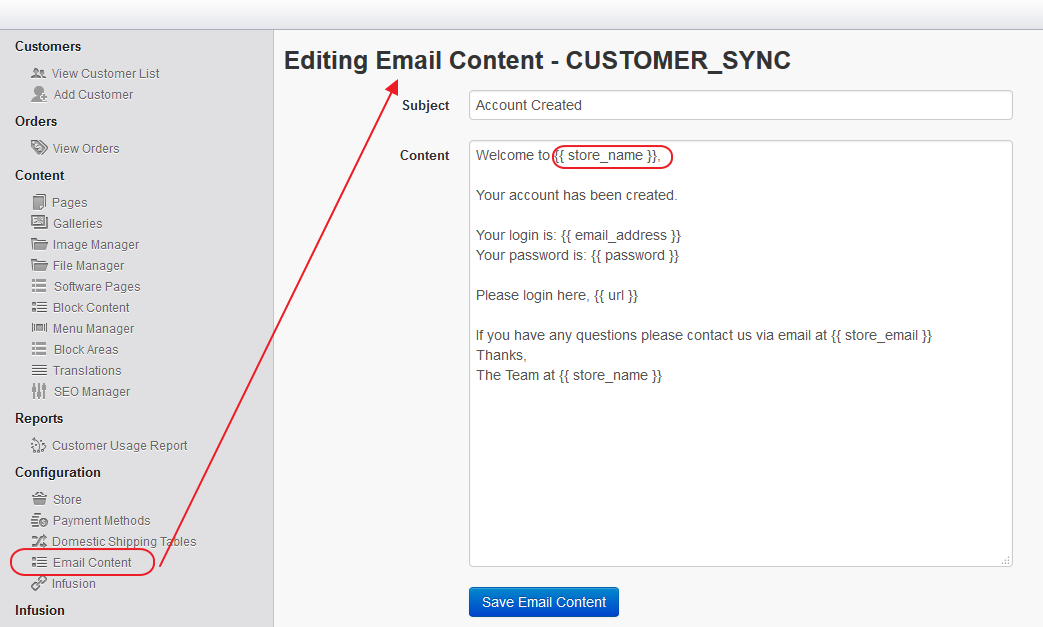Select Email Content in Configuration

tap(92, 563)
